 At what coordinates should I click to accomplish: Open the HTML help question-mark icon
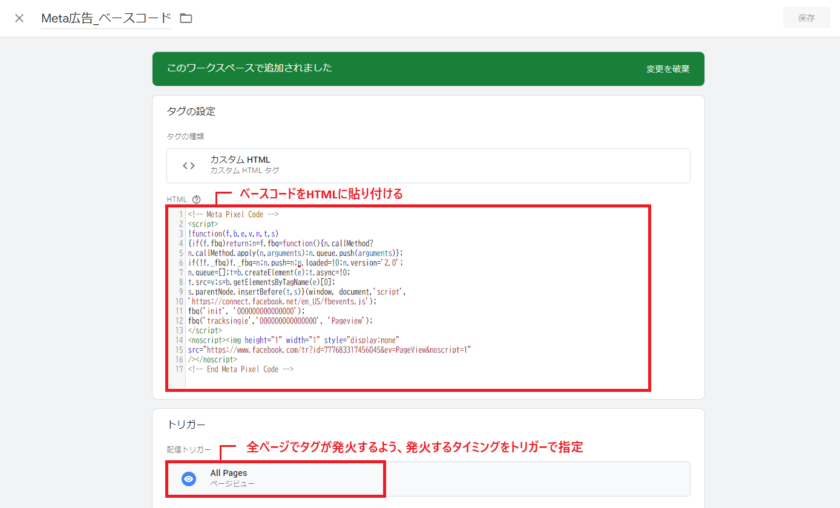197,200
